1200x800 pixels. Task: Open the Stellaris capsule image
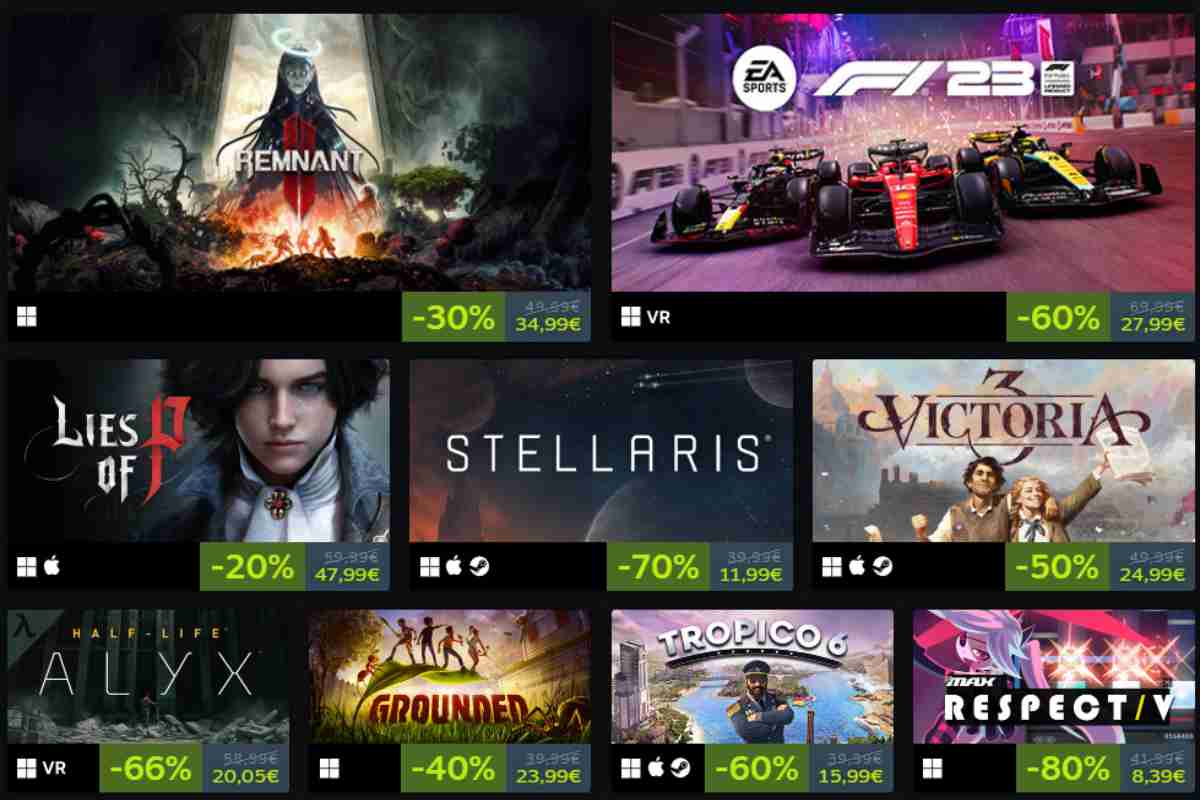(601, 451)
